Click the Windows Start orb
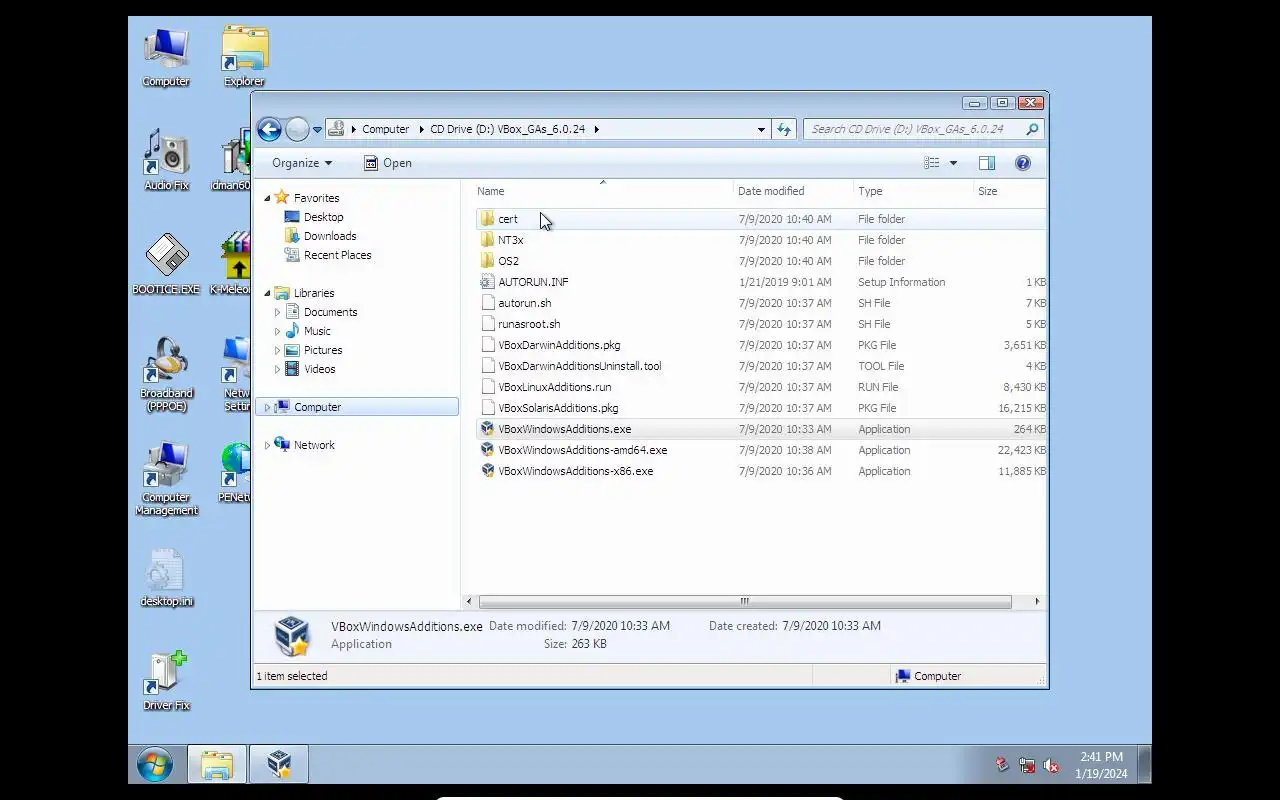 pos(154,765)
